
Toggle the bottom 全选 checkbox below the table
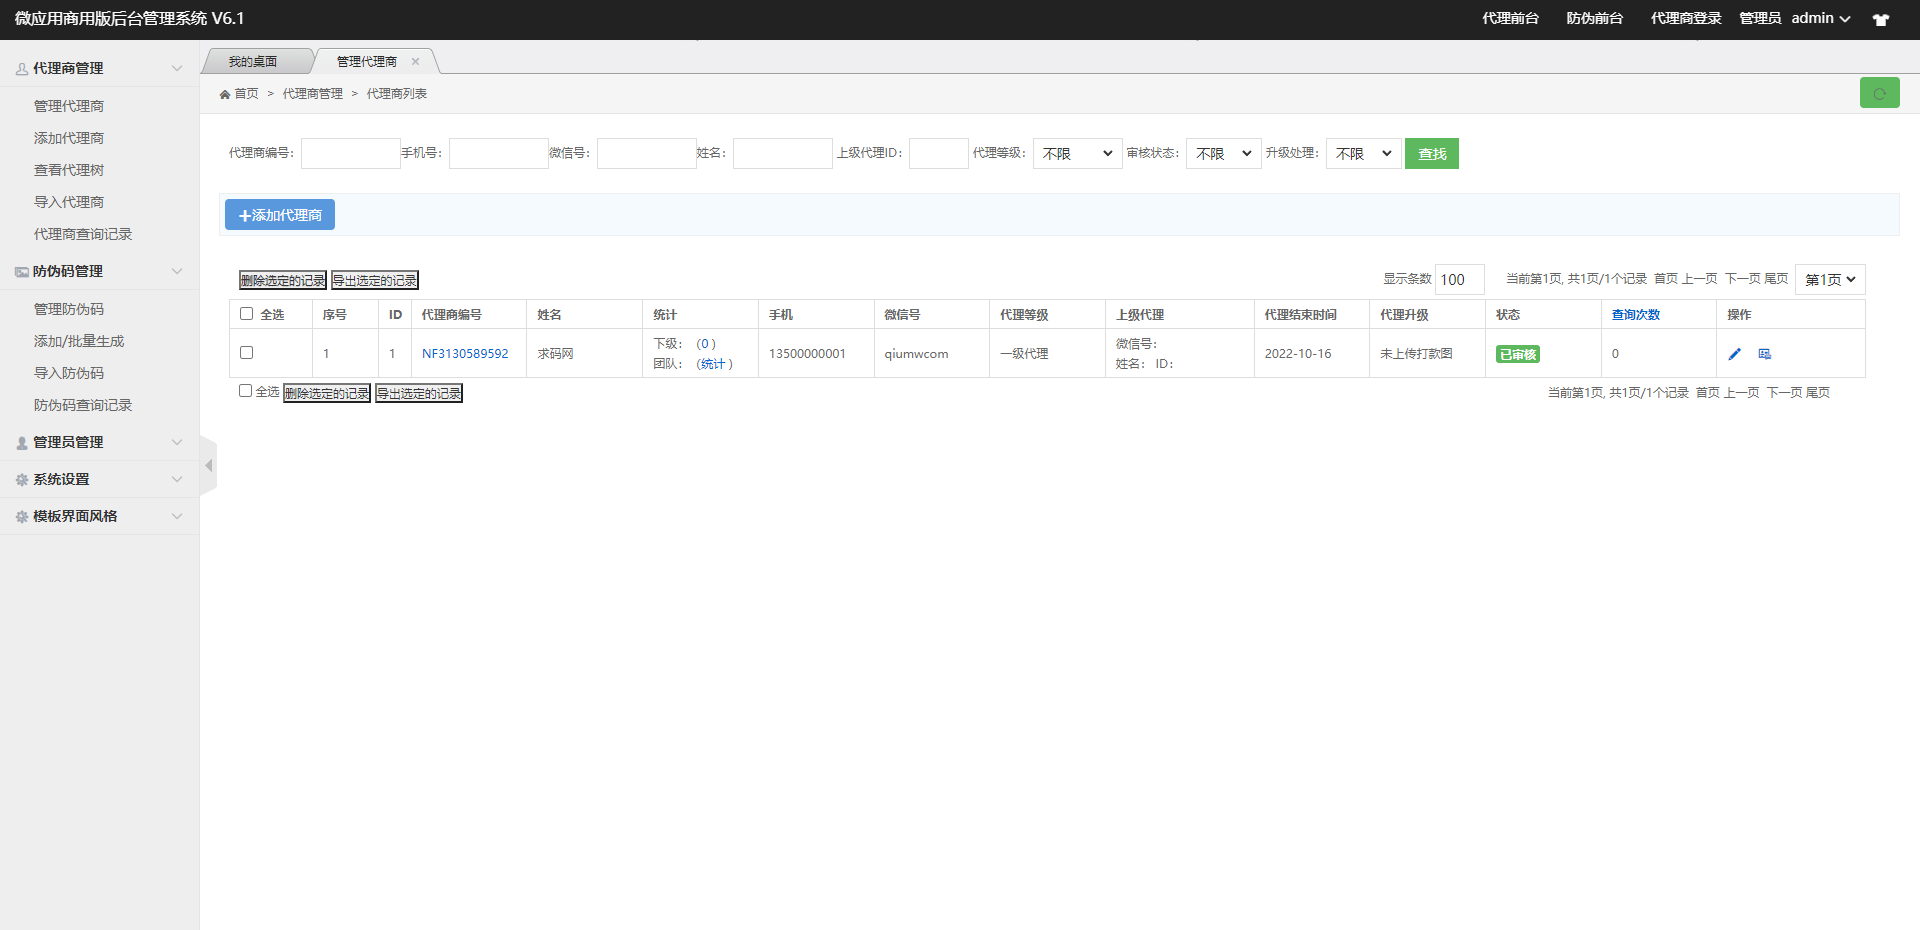[245, 391]
